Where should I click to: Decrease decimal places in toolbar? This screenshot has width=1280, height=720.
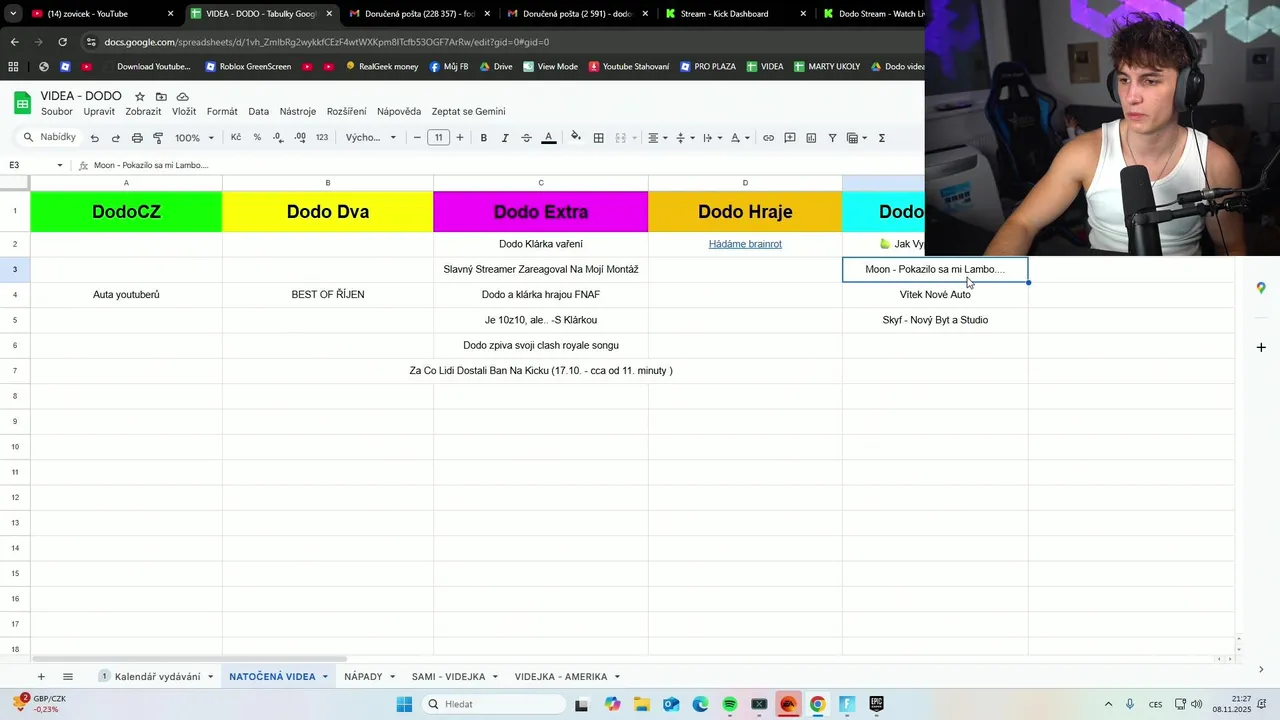278,138
